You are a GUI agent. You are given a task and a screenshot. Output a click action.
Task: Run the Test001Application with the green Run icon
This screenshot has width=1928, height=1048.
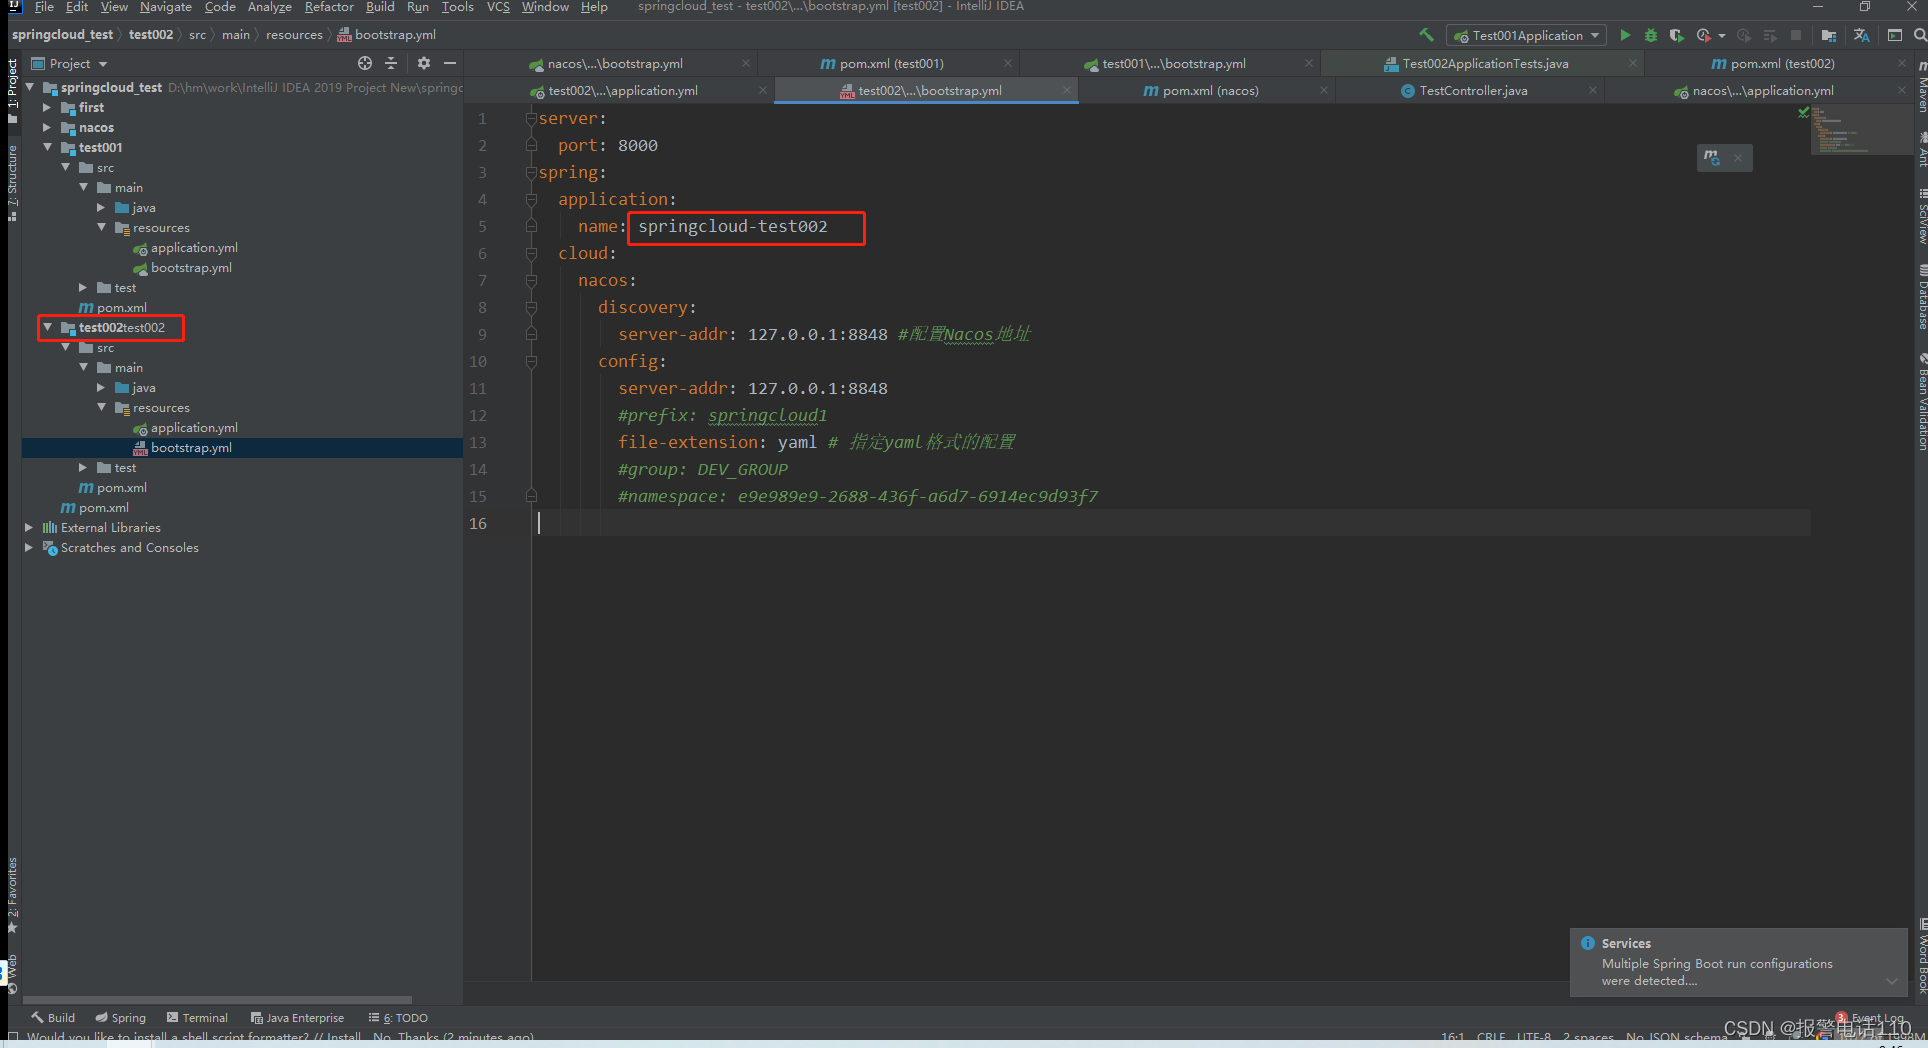tap(1625, 35)
